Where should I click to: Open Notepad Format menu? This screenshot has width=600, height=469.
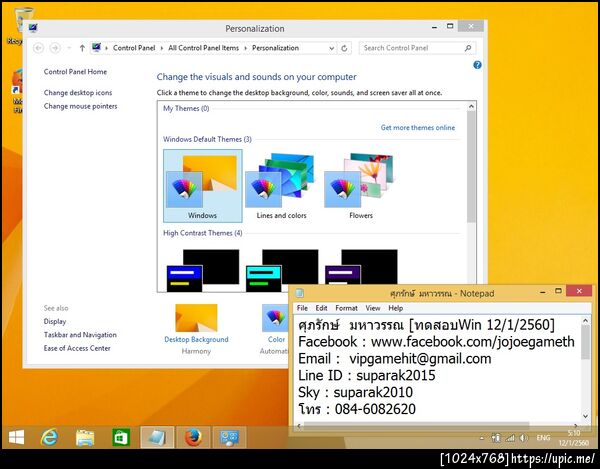(x=346, y=308)
